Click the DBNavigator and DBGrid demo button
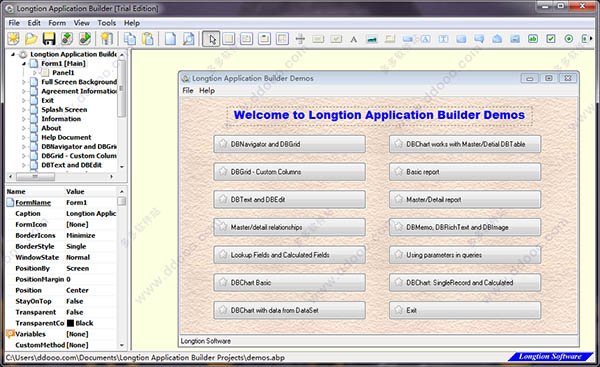Screen dimensions: 600x367 (x=289, y=144)
